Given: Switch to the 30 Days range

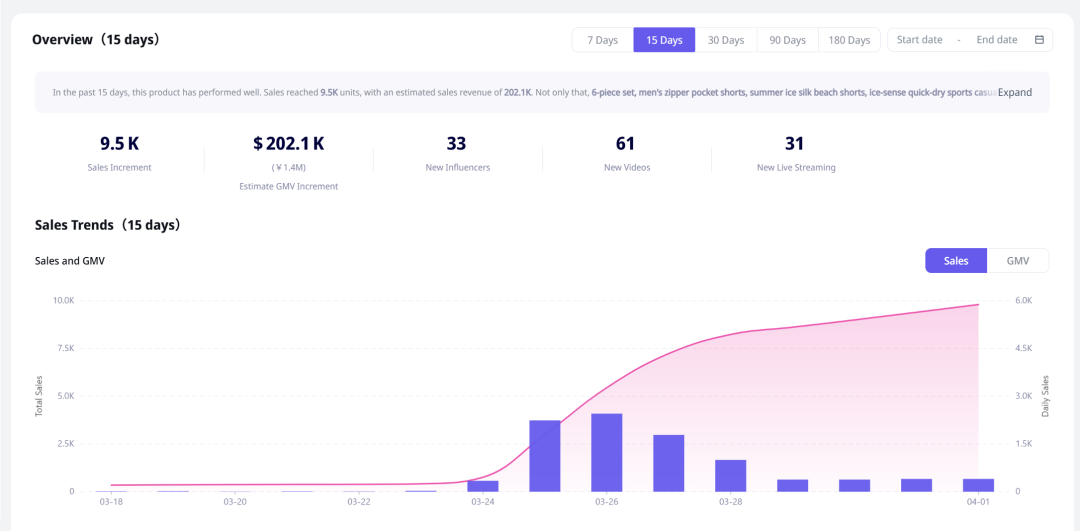Looking at the screenshot, I should [x=726, y=40].
